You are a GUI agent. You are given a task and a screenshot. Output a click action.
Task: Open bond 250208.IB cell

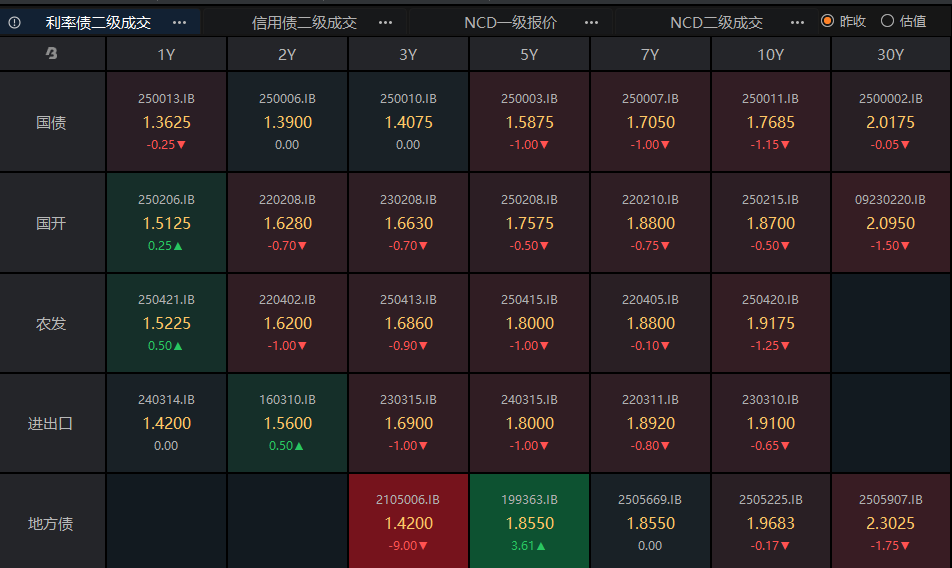529,222
